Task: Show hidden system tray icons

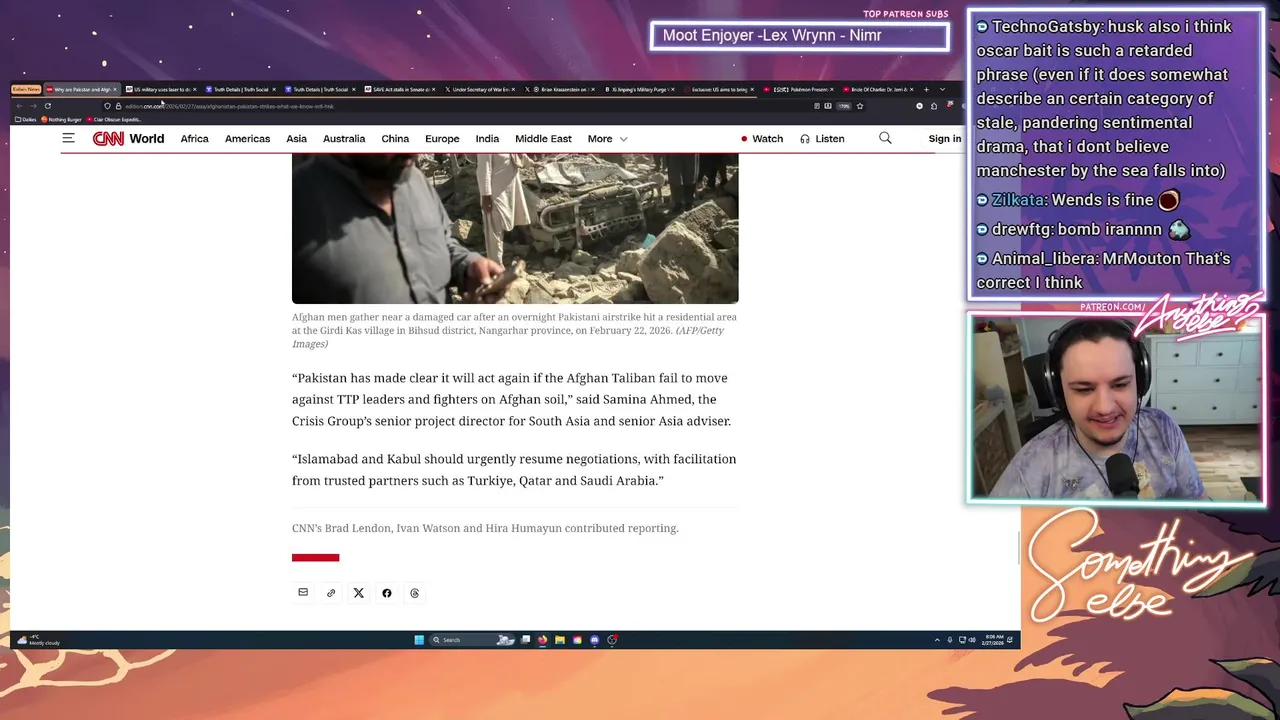Action: [937, 640]
